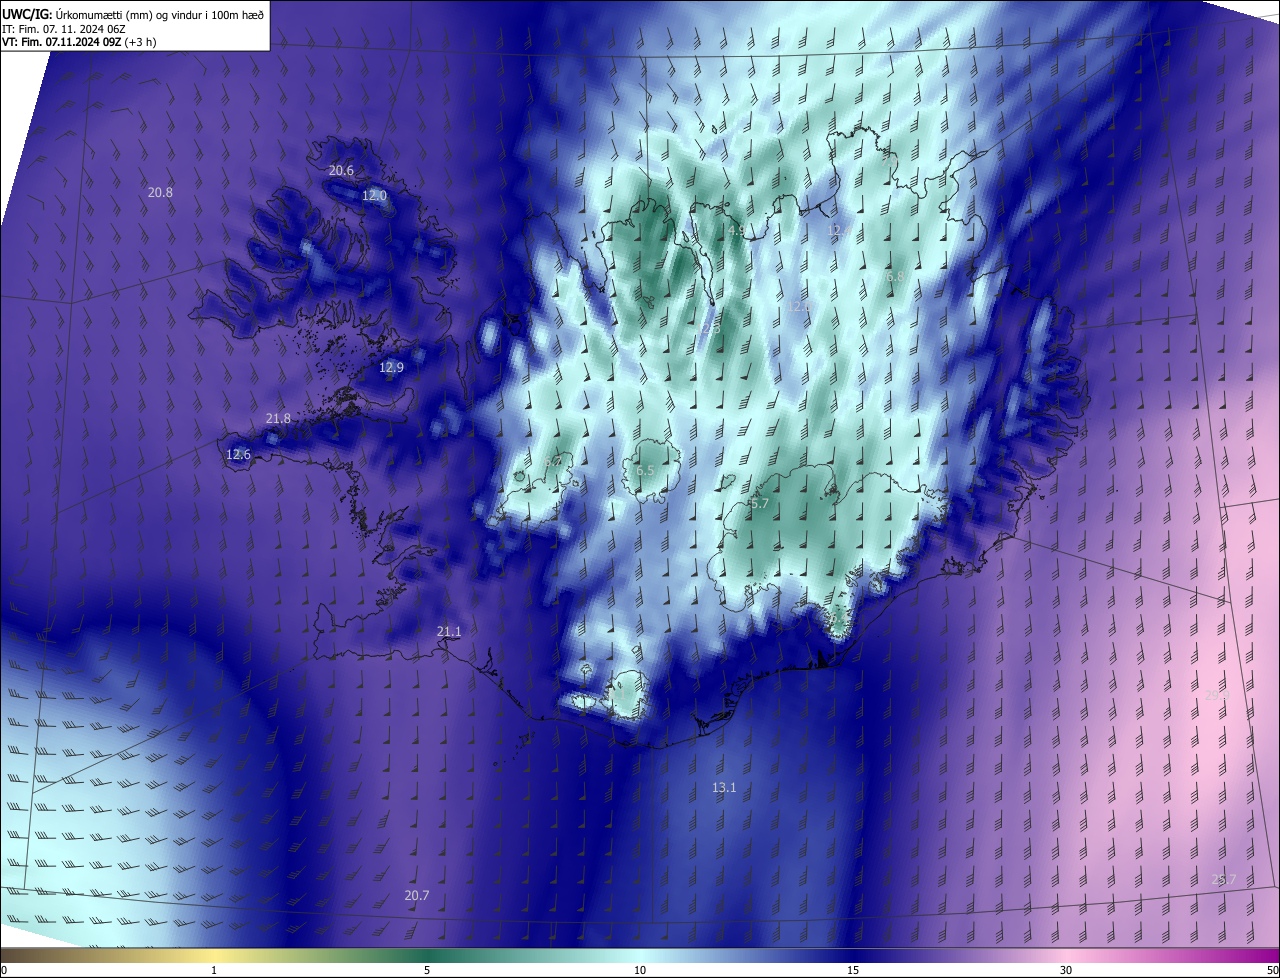
Task: Click the 20.7 value label over the sea
Action: (x=417, y=895)
